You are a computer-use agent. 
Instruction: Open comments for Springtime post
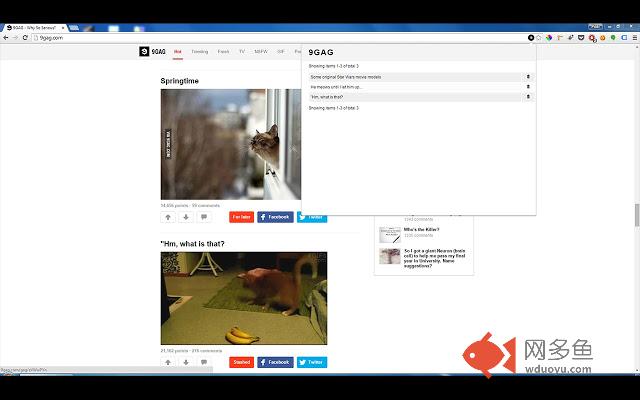point(204,217)
